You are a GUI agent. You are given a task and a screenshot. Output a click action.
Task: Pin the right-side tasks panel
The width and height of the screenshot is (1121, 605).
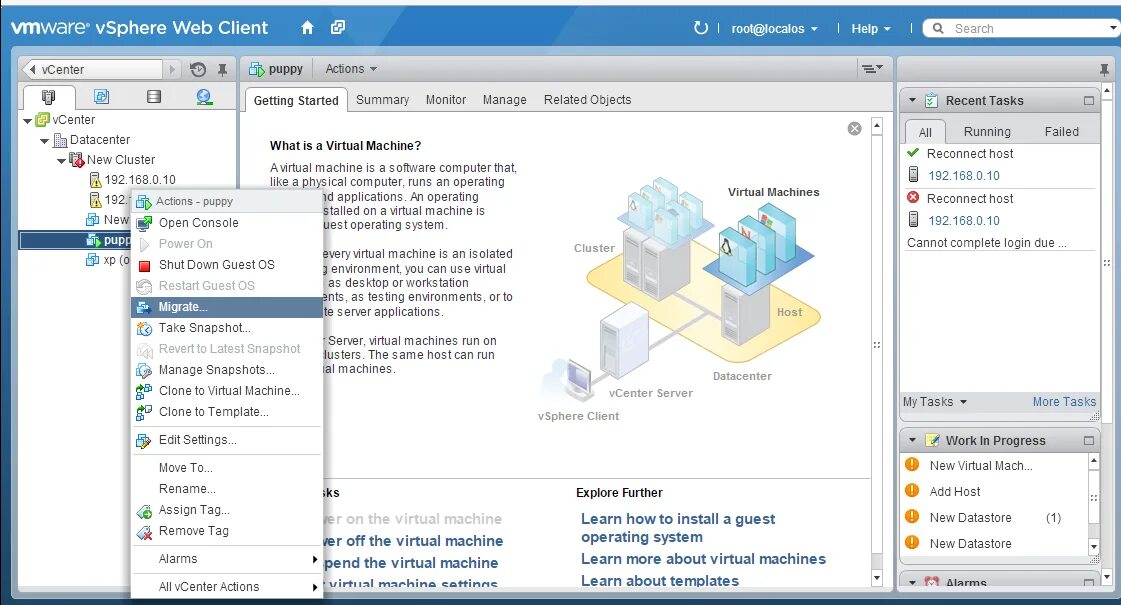click(1105, 69)
